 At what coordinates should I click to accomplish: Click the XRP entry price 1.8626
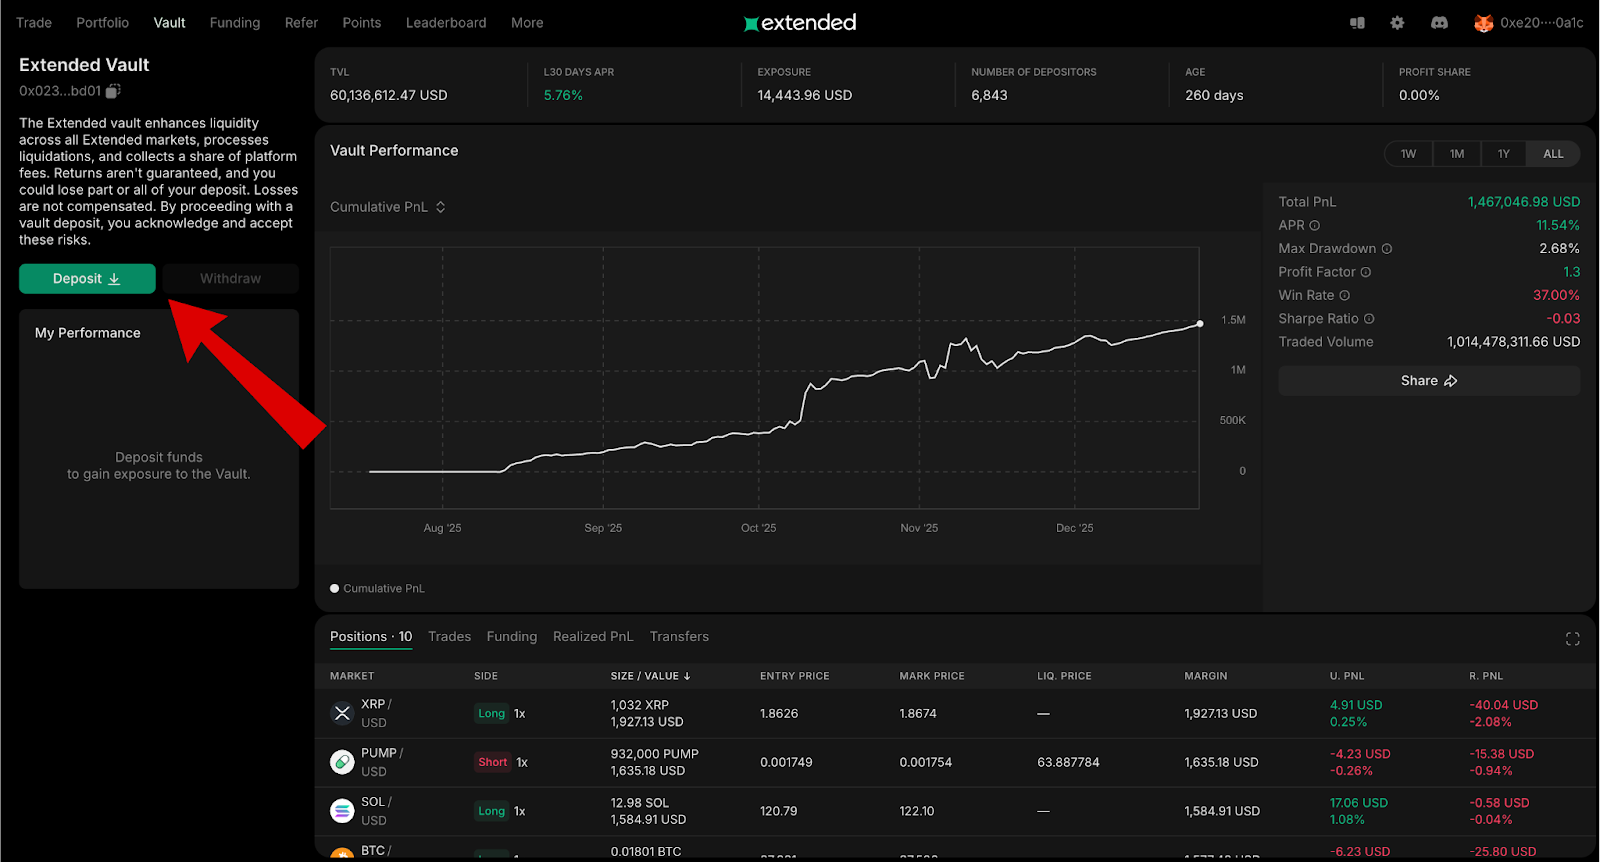[x=779, y=714]
